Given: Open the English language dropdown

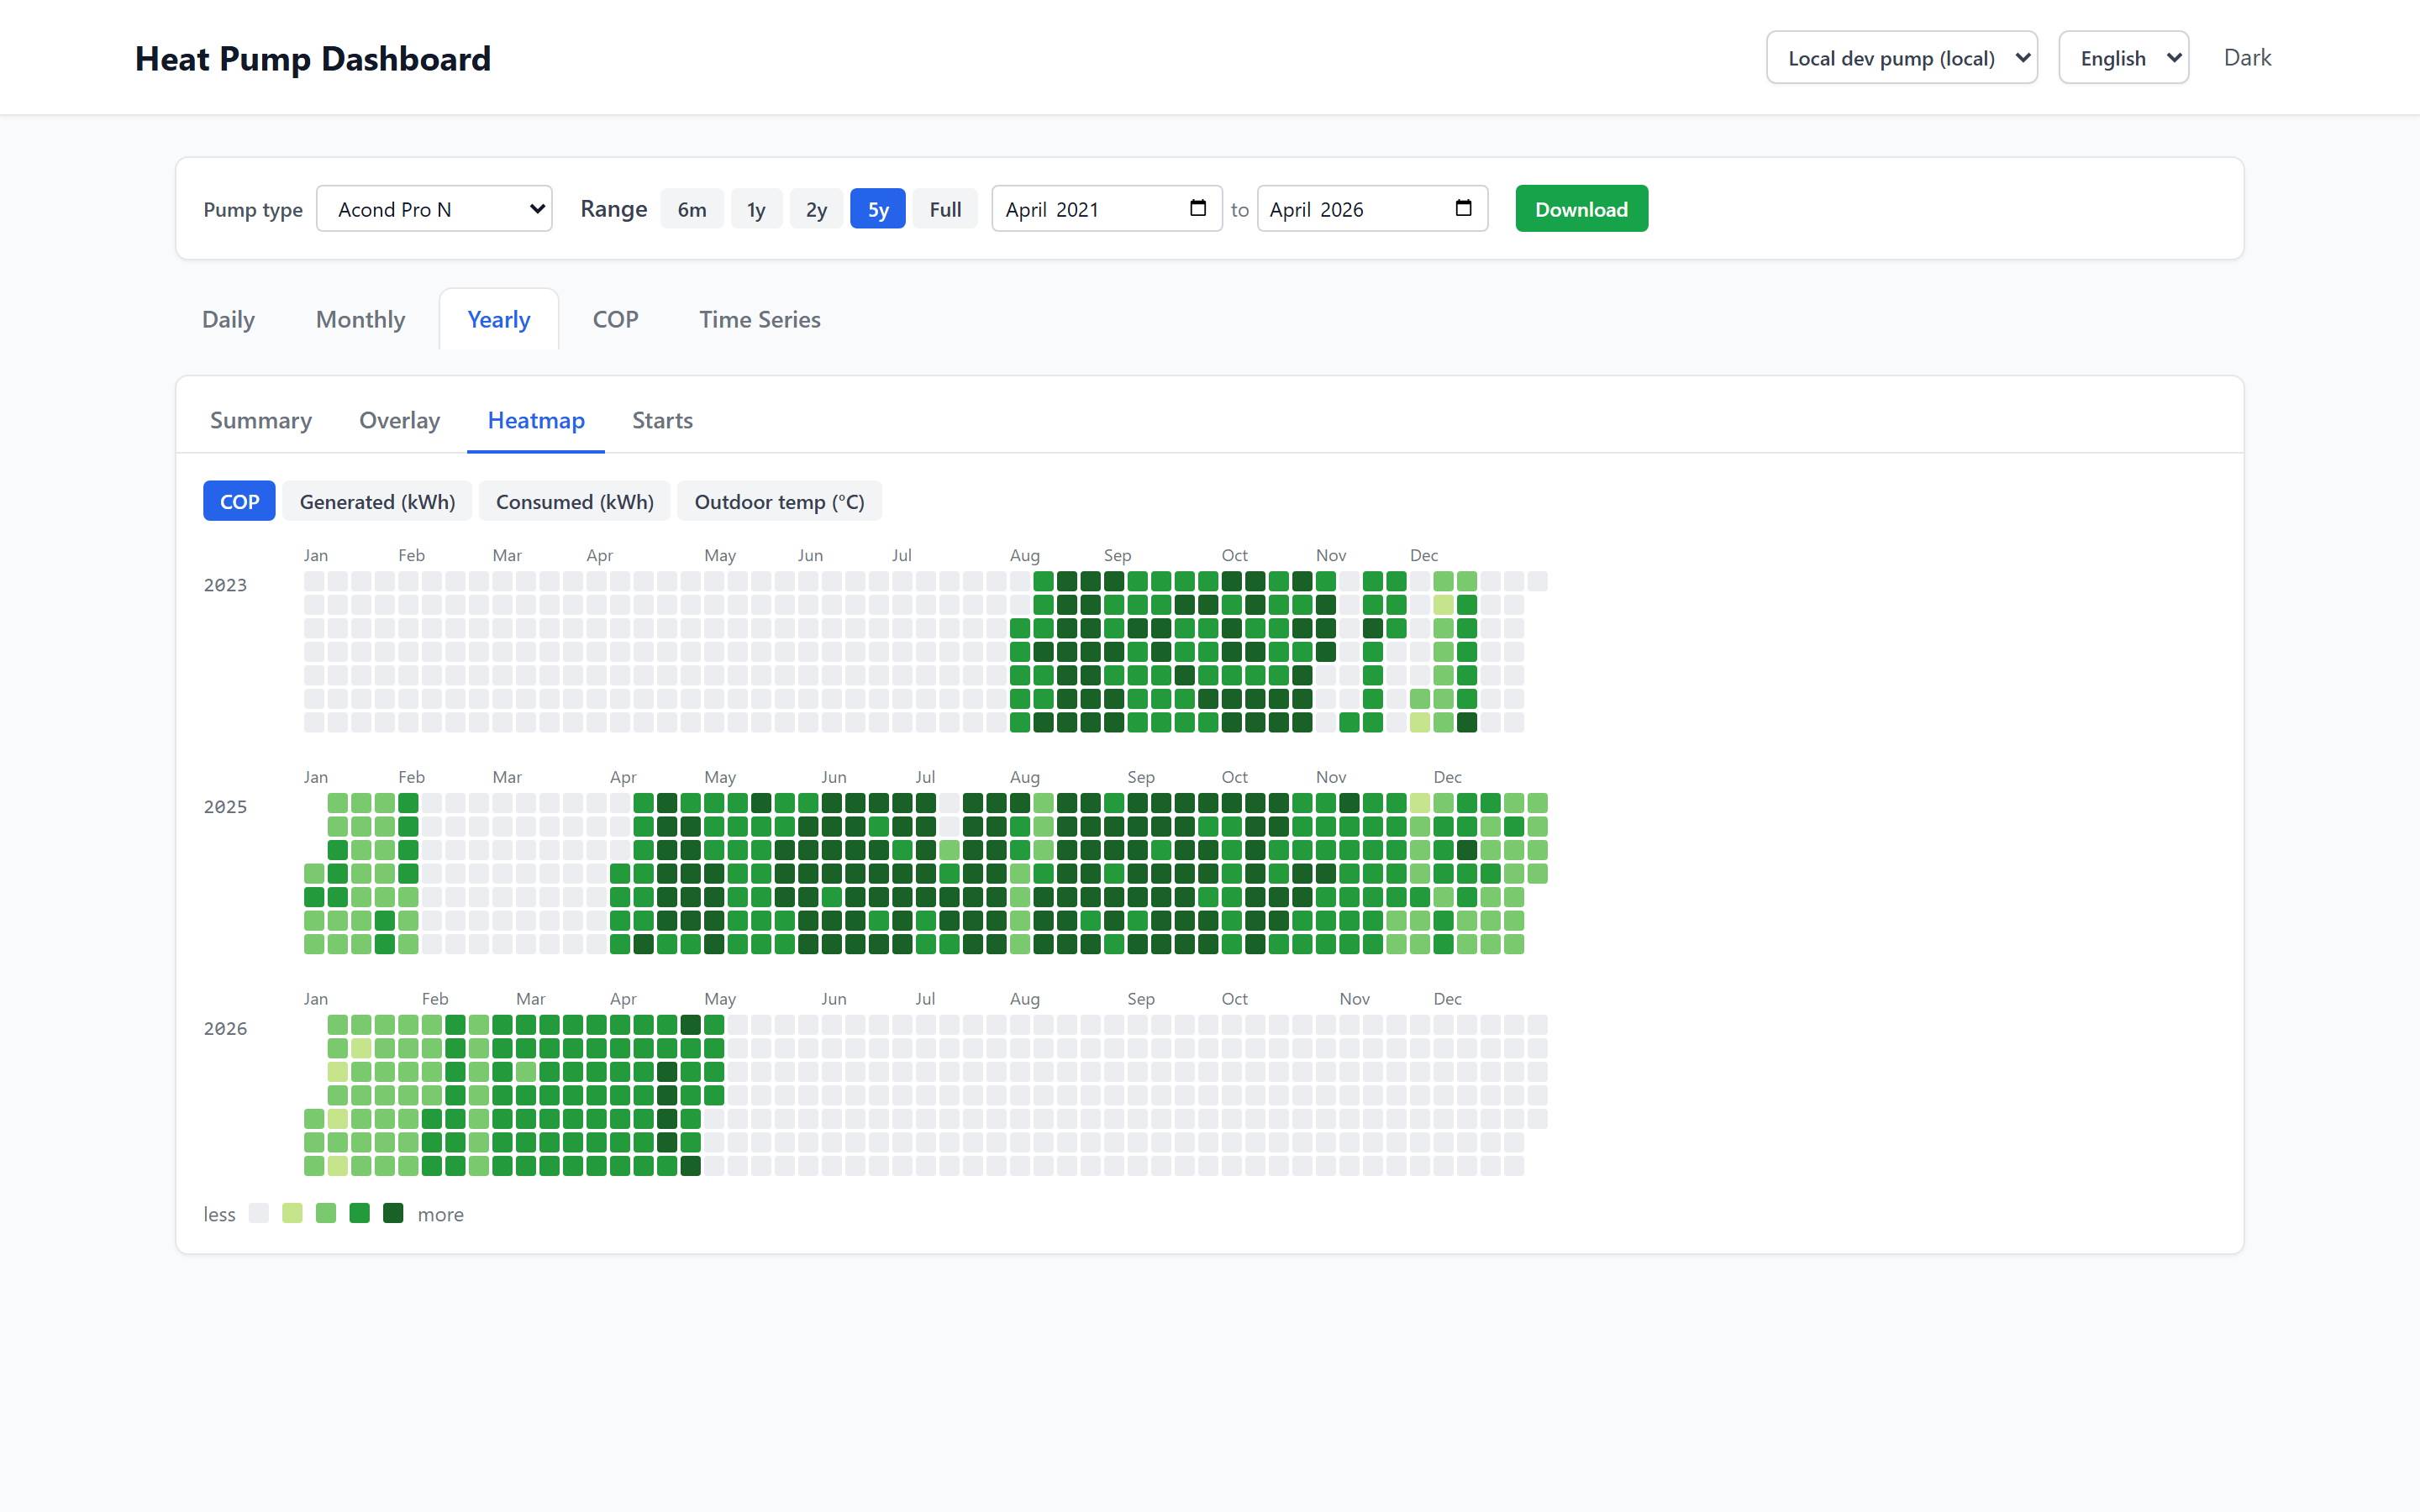Looking at the screenshot, I should (2123, 58).
